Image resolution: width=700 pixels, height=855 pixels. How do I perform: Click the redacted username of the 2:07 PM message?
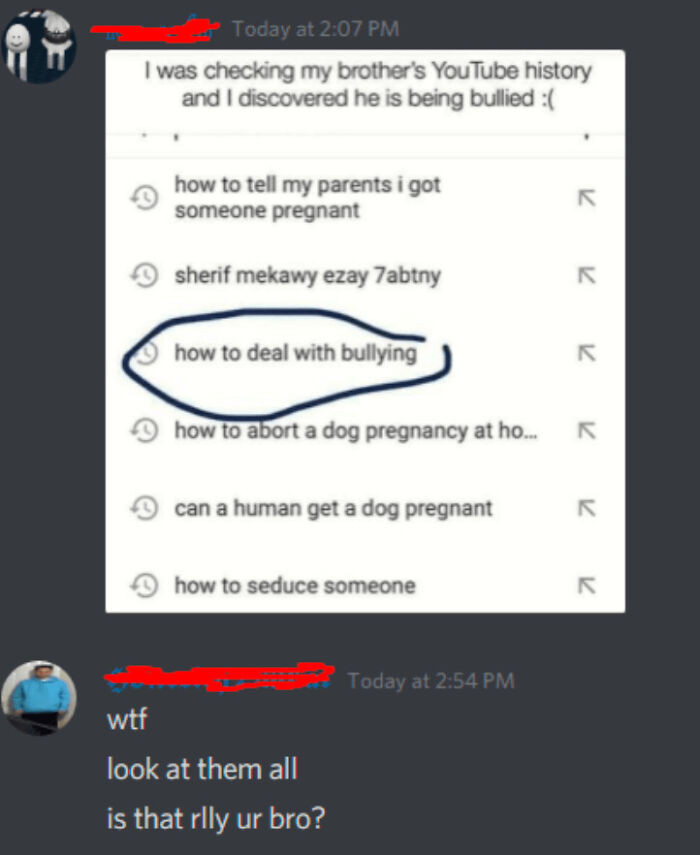click(x=155, y=29)
